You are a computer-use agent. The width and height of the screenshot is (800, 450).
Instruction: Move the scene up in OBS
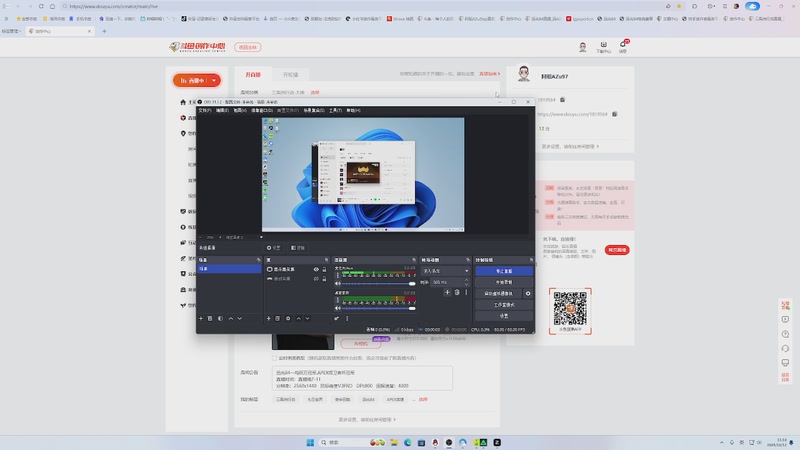231,318
